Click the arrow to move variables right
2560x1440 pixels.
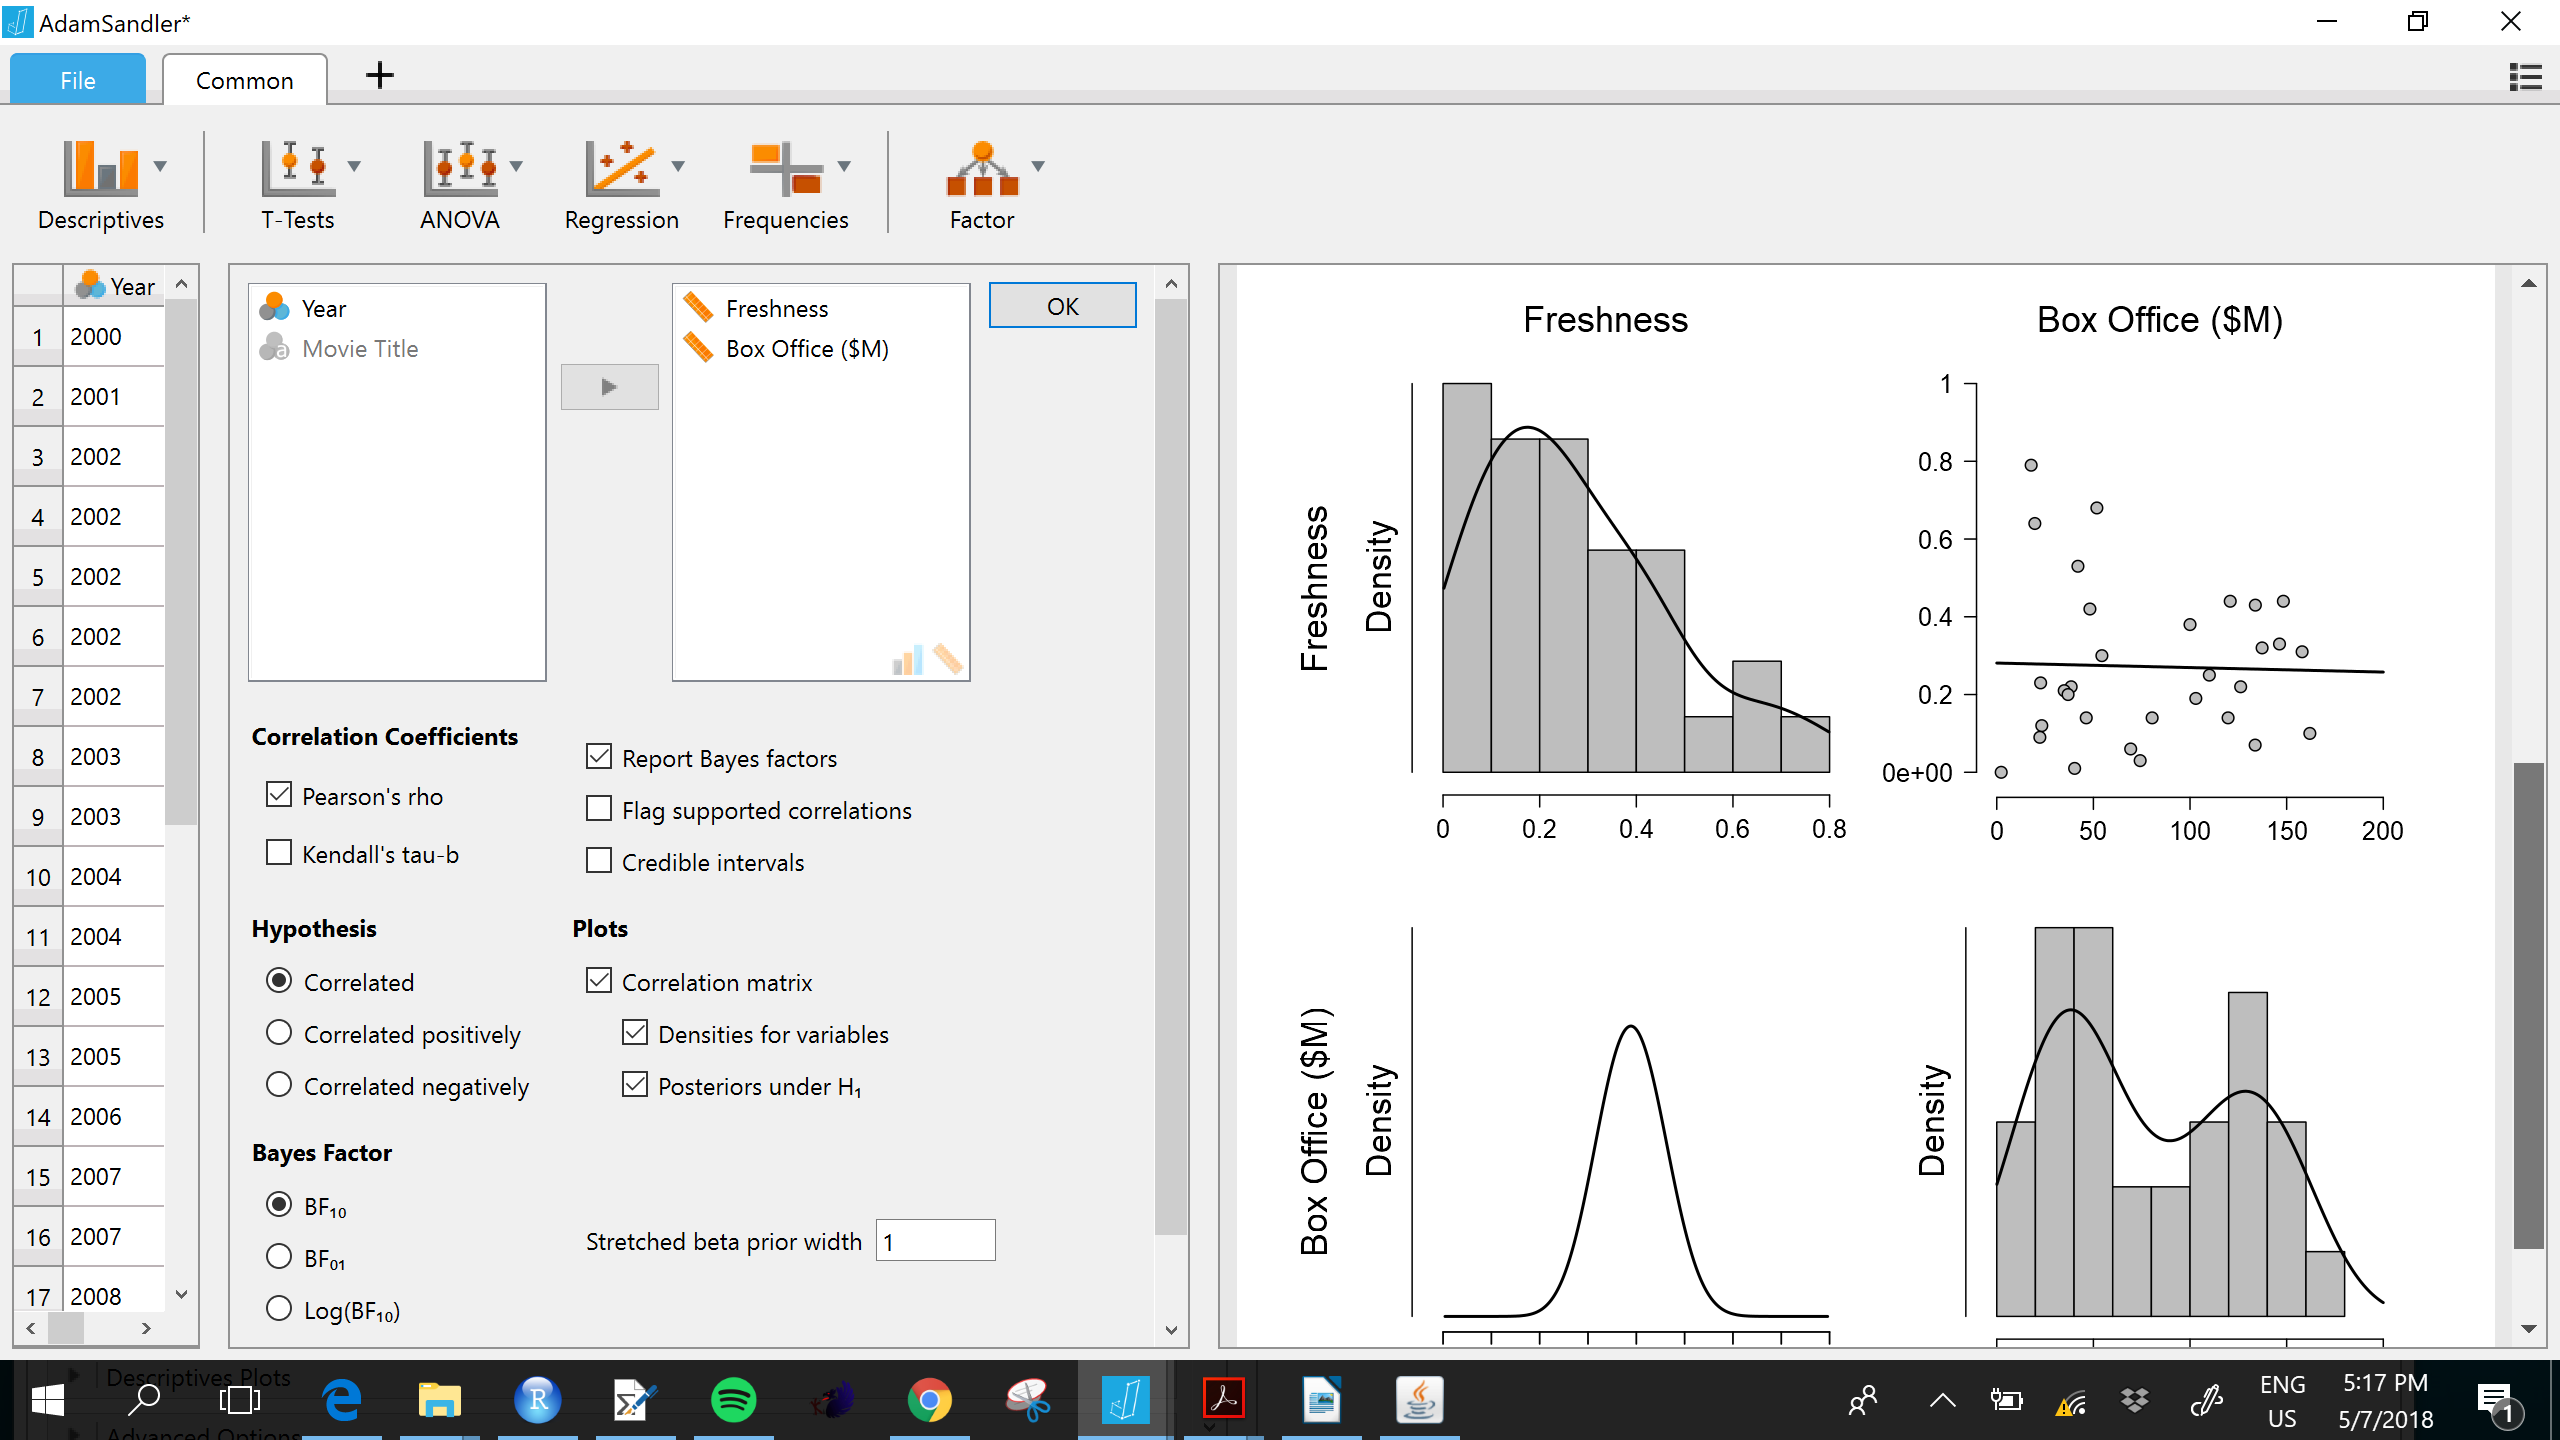(x=609, y=386)
